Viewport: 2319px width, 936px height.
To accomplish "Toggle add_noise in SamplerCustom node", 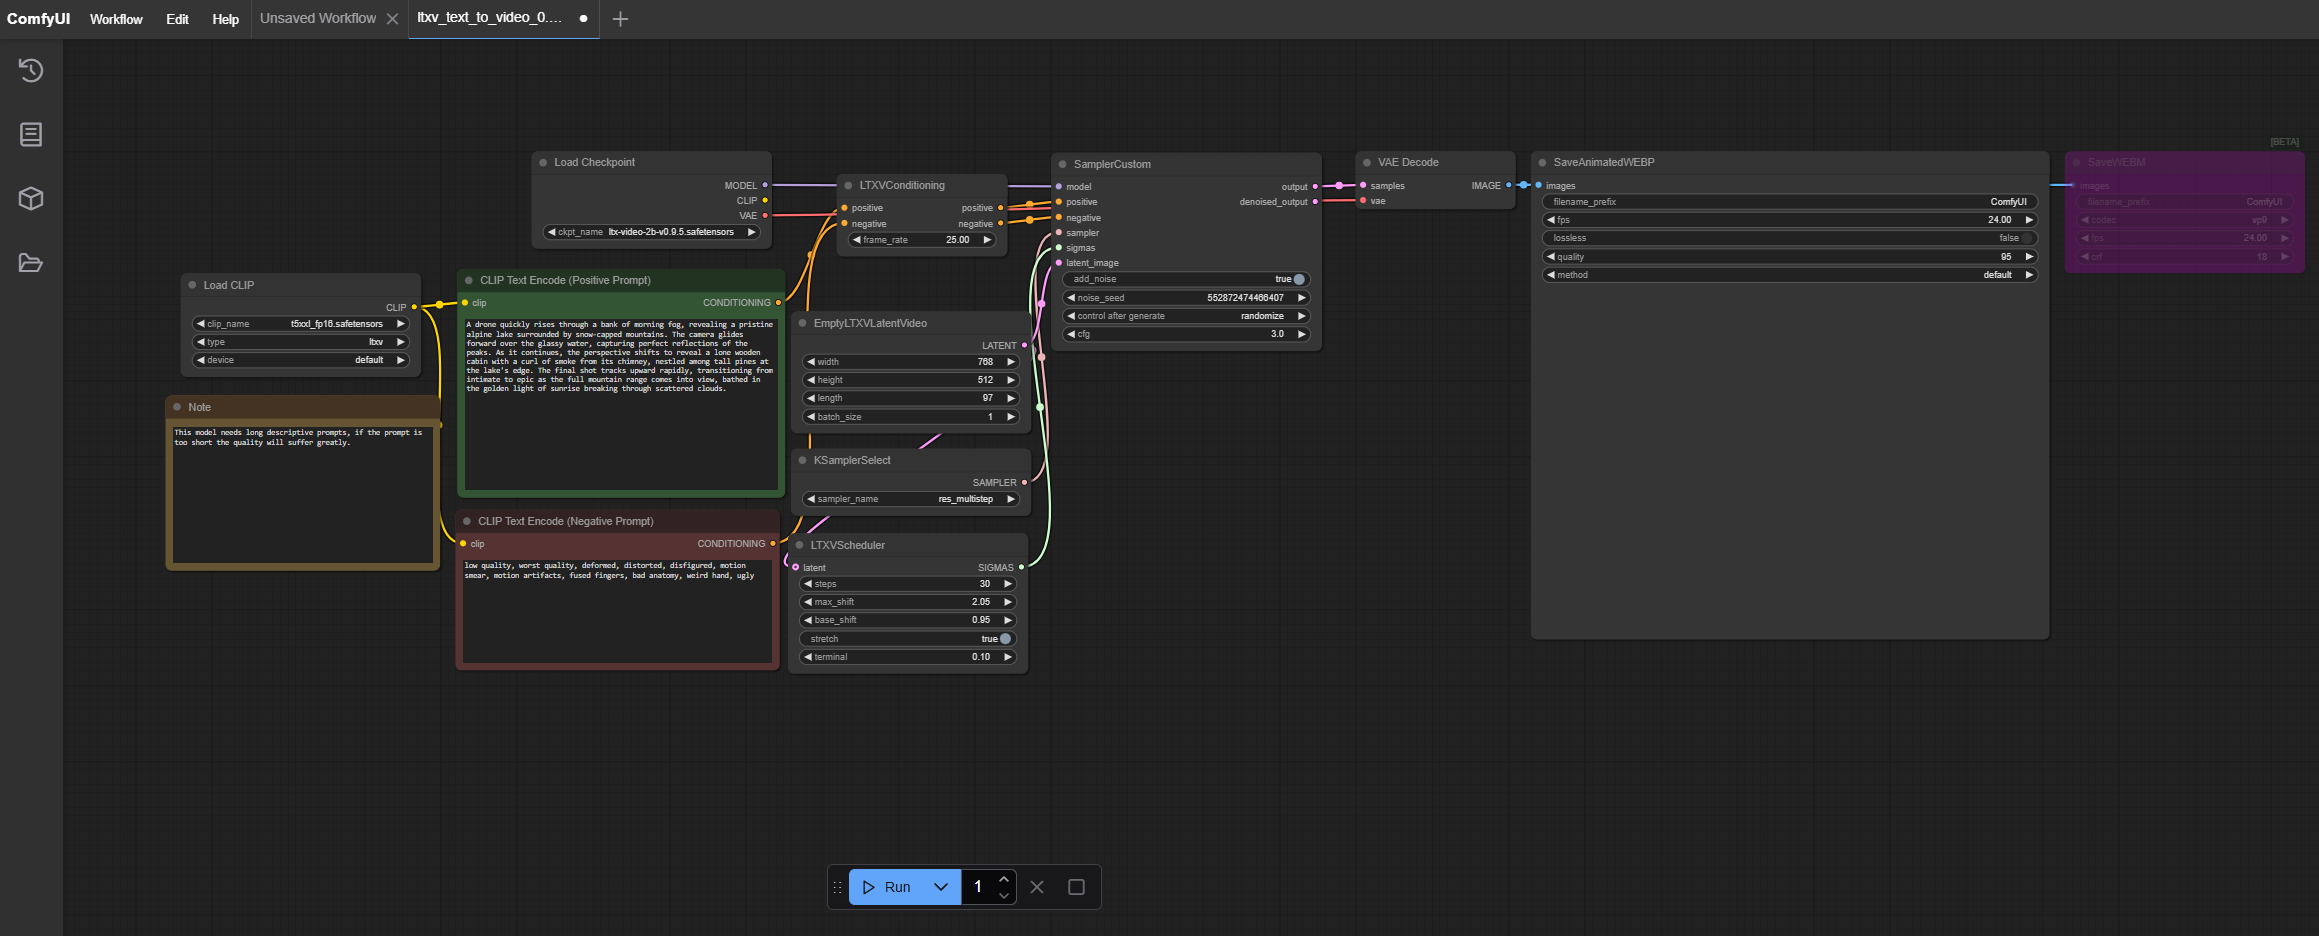I will coord(1298,279).
